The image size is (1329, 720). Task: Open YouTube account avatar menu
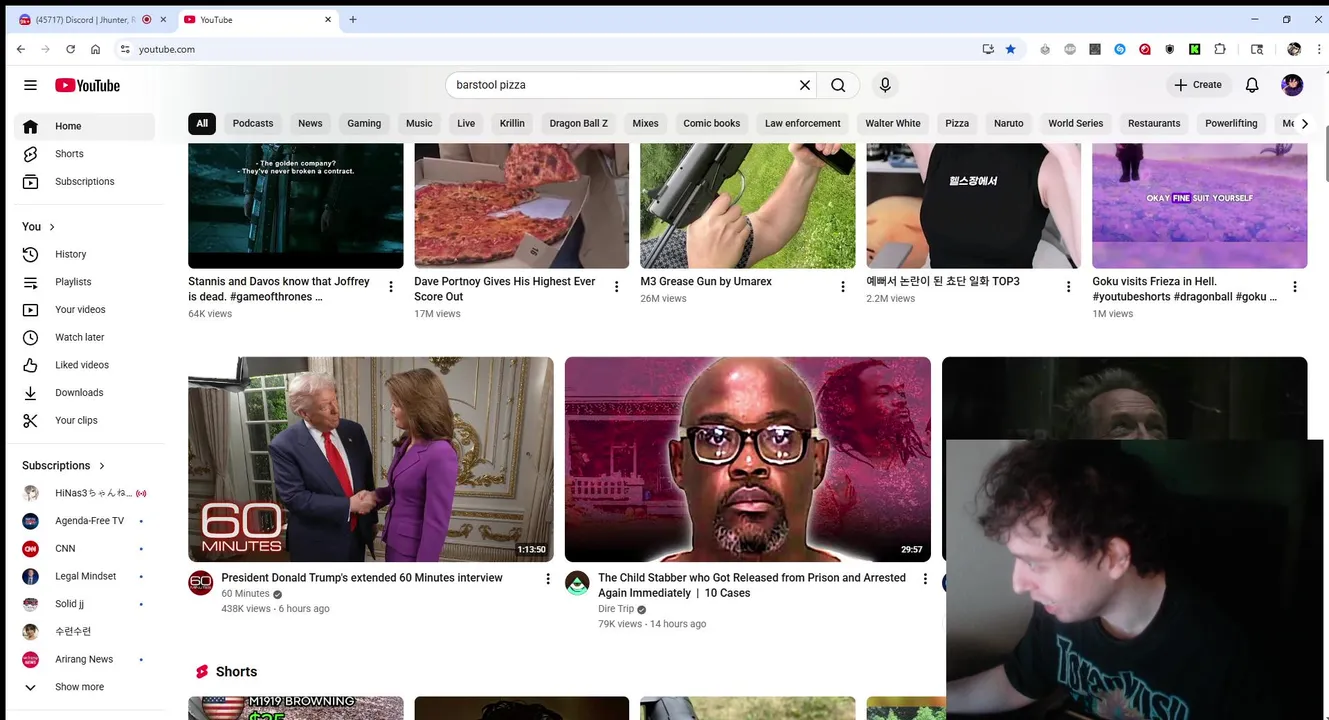(1292, 85)
